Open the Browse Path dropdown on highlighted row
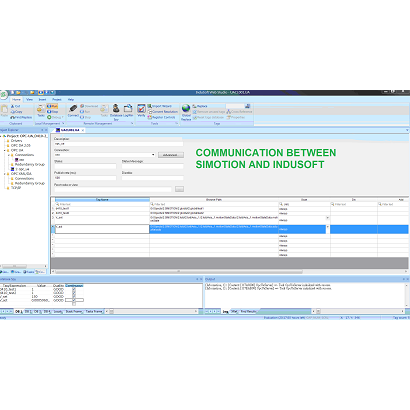Viewport: 410px width, 410px height. point(327,227)
